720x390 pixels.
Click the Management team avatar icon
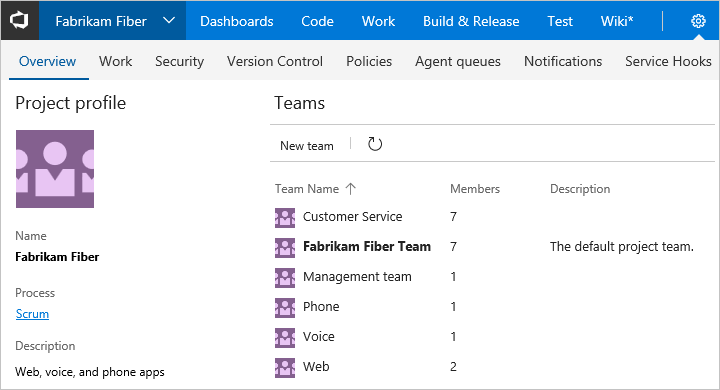click(285, 277)
